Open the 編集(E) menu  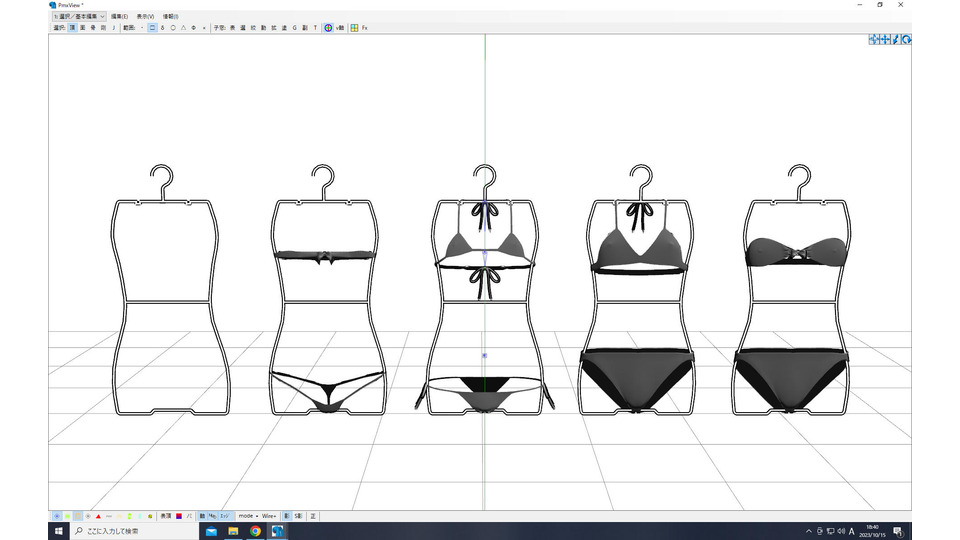pos(119,17)
